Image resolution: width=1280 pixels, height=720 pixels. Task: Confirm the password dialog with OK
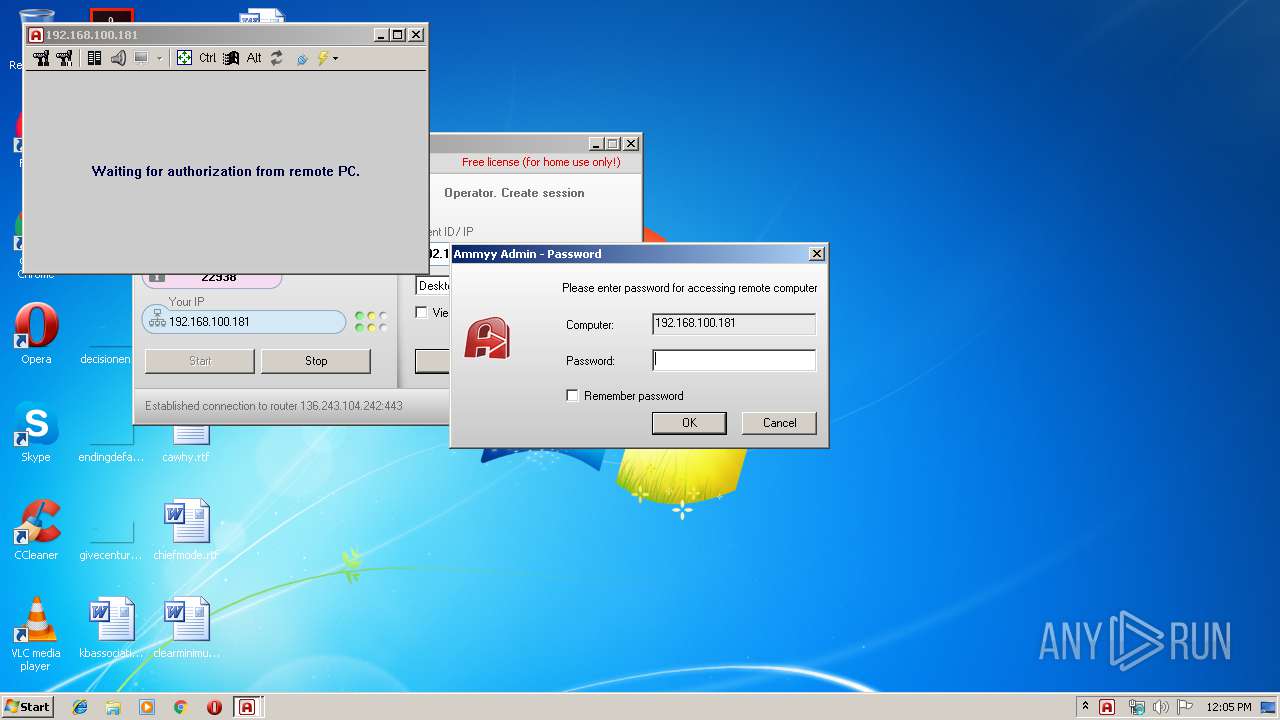[689, 423]
